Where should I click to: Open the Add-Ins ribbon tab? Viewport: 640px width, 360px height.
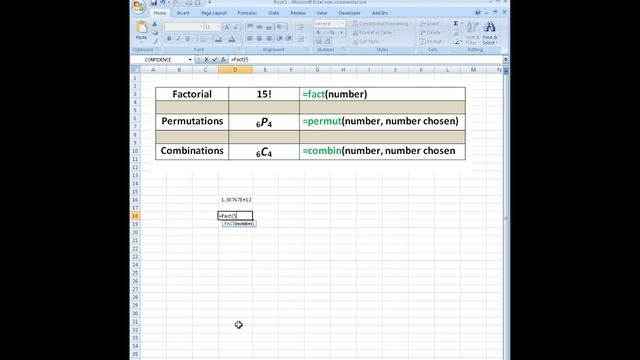(380, 13)
